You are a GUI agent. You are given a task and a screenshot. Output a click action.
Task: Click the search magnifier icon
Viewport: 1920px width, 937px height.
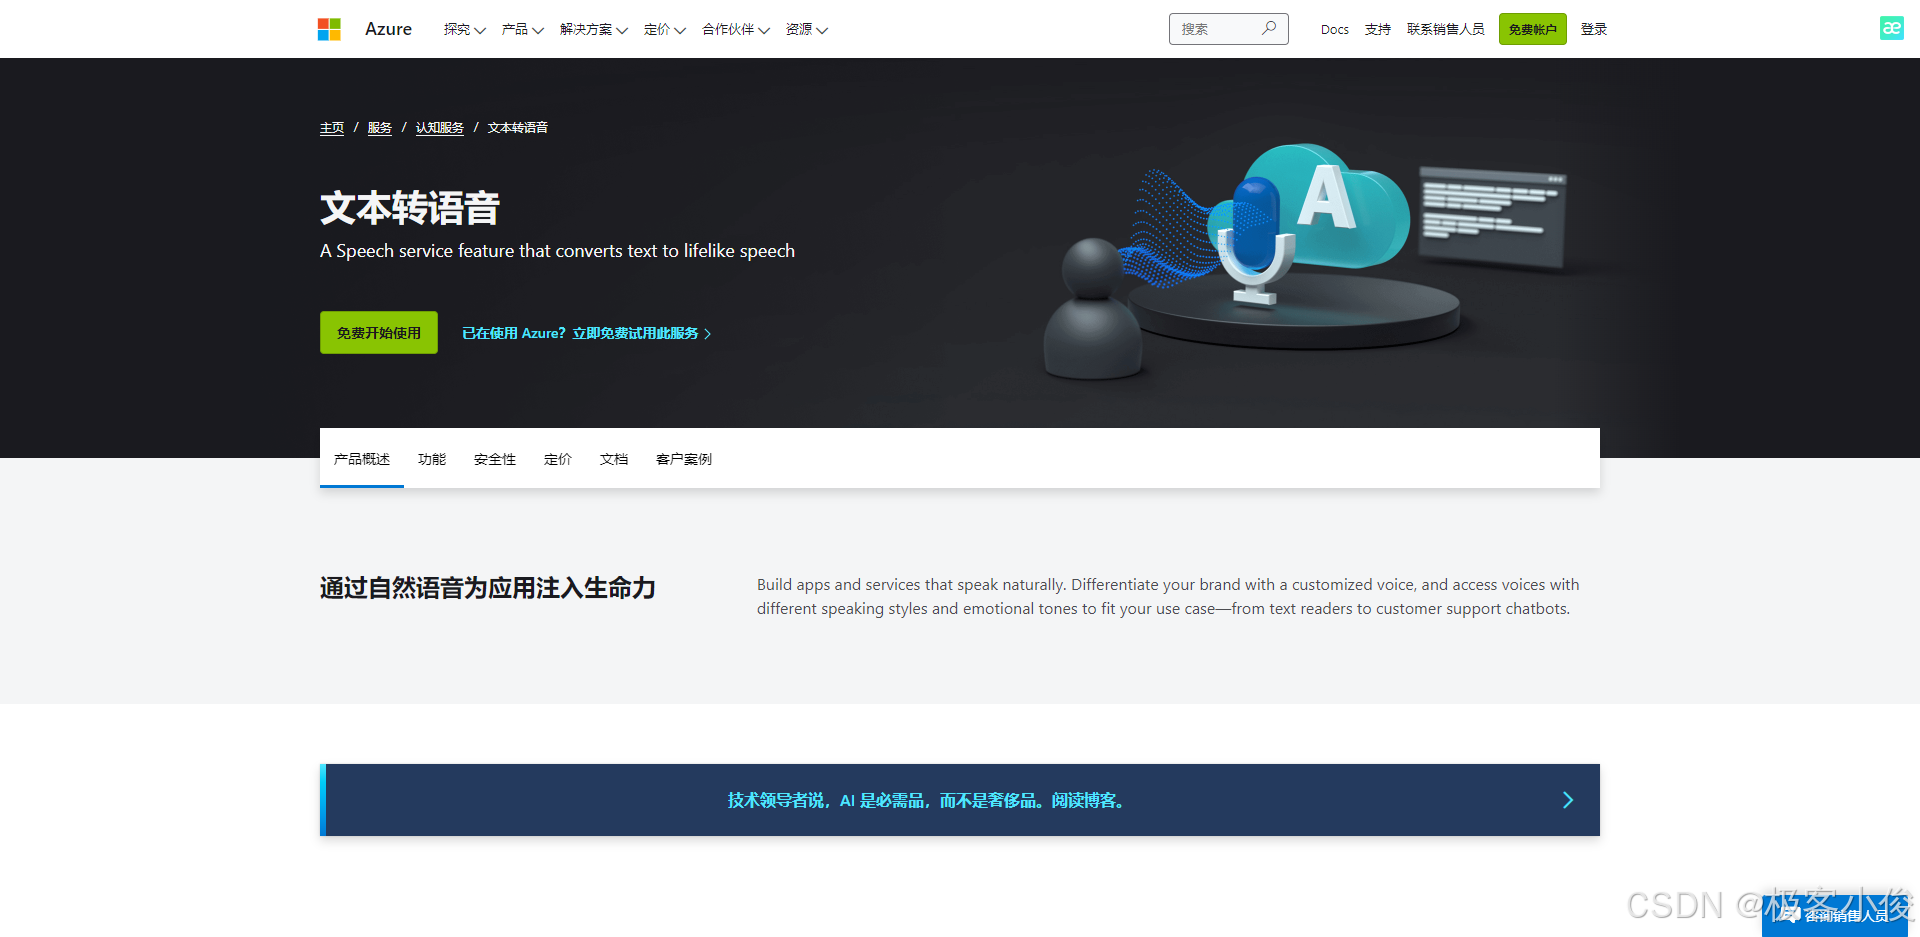click(1269, 28)
